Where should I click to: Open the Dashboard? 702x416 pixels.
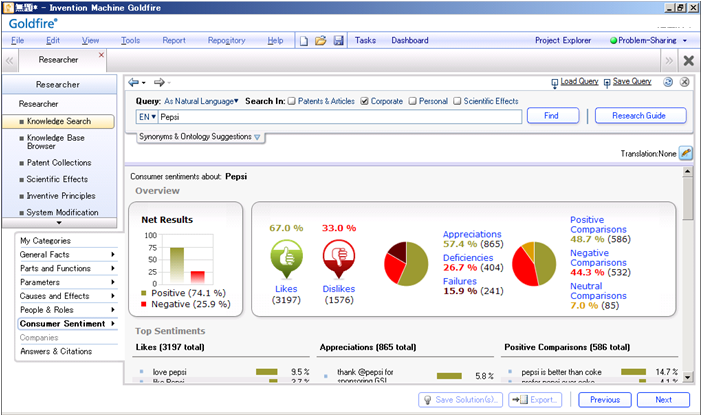(410, 40)
